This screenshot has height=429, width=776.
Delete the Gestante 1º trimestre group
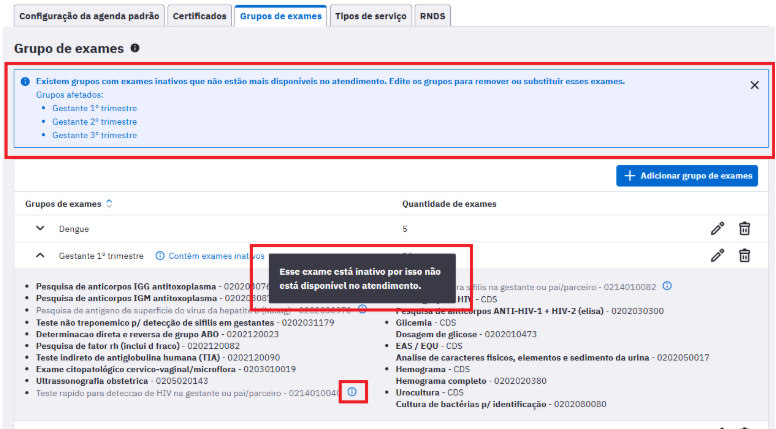[x=744, y=256]
